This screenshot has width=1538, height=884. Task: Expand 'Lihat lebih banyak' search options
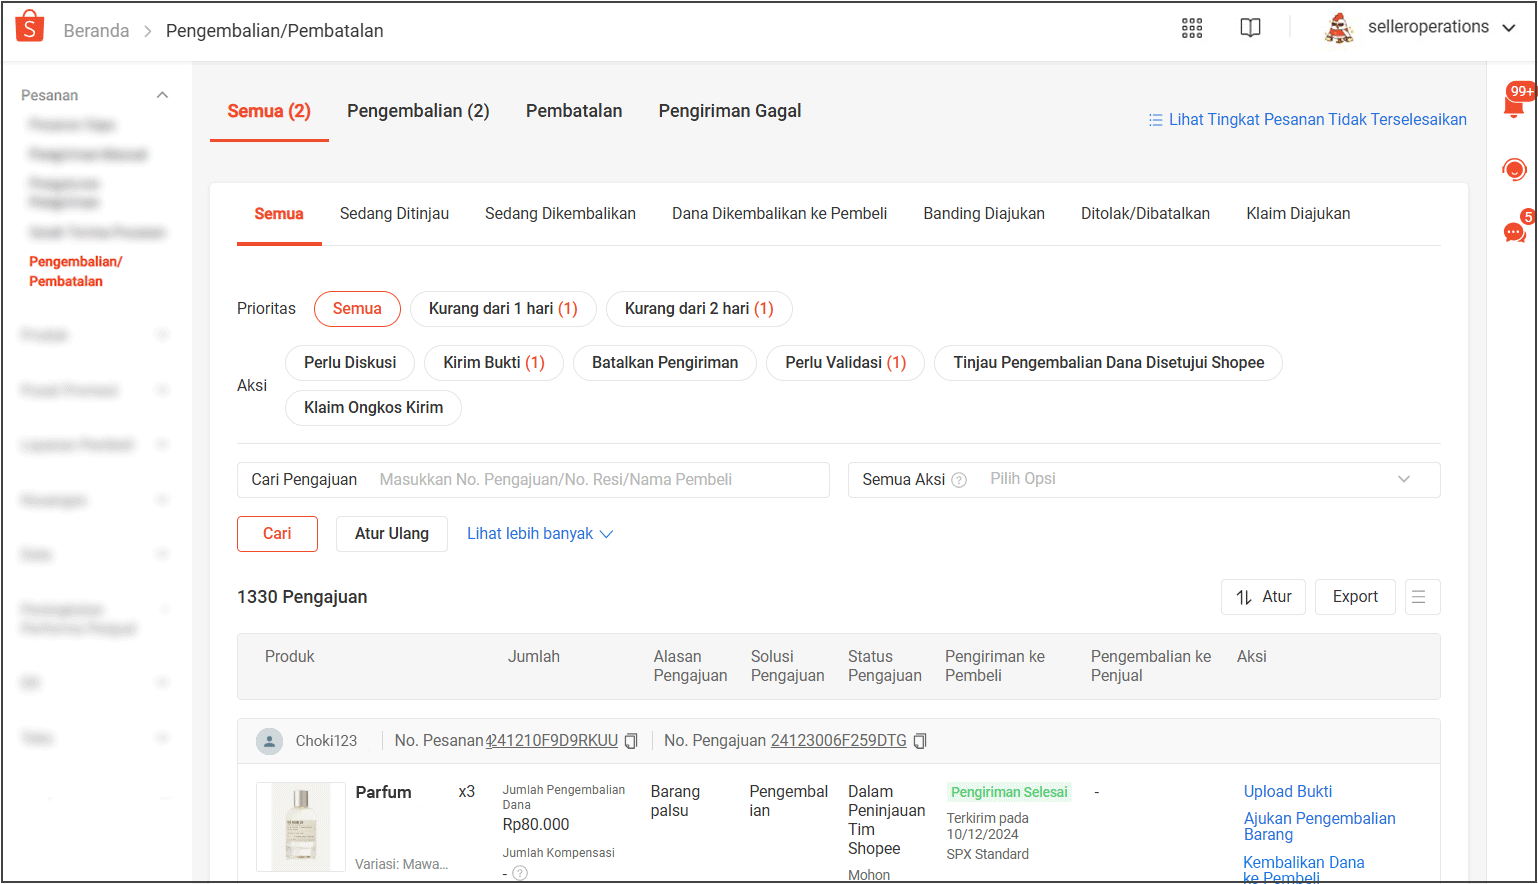pyautogui.click(x=539, y=534)
